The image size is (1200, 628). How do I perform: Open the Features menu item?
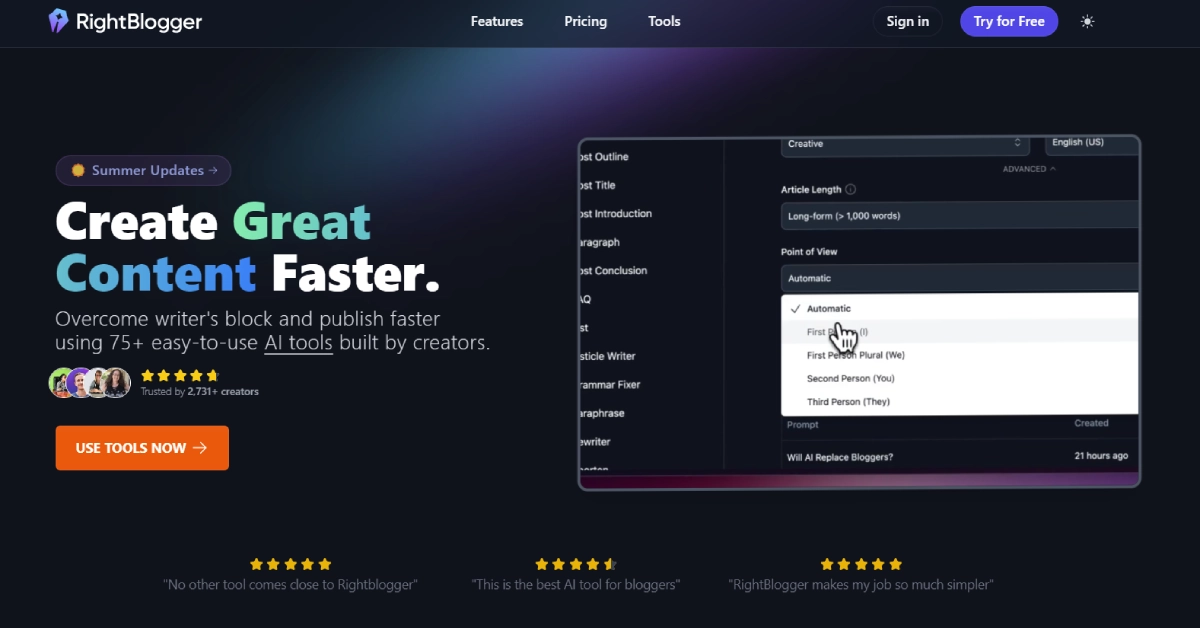coord(497,21)
